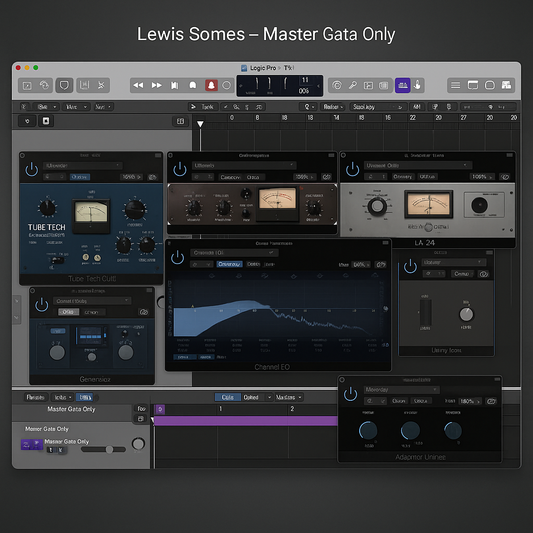533x533 pixels.
Task: Click the rewind transport button
Action: point(138,85)
